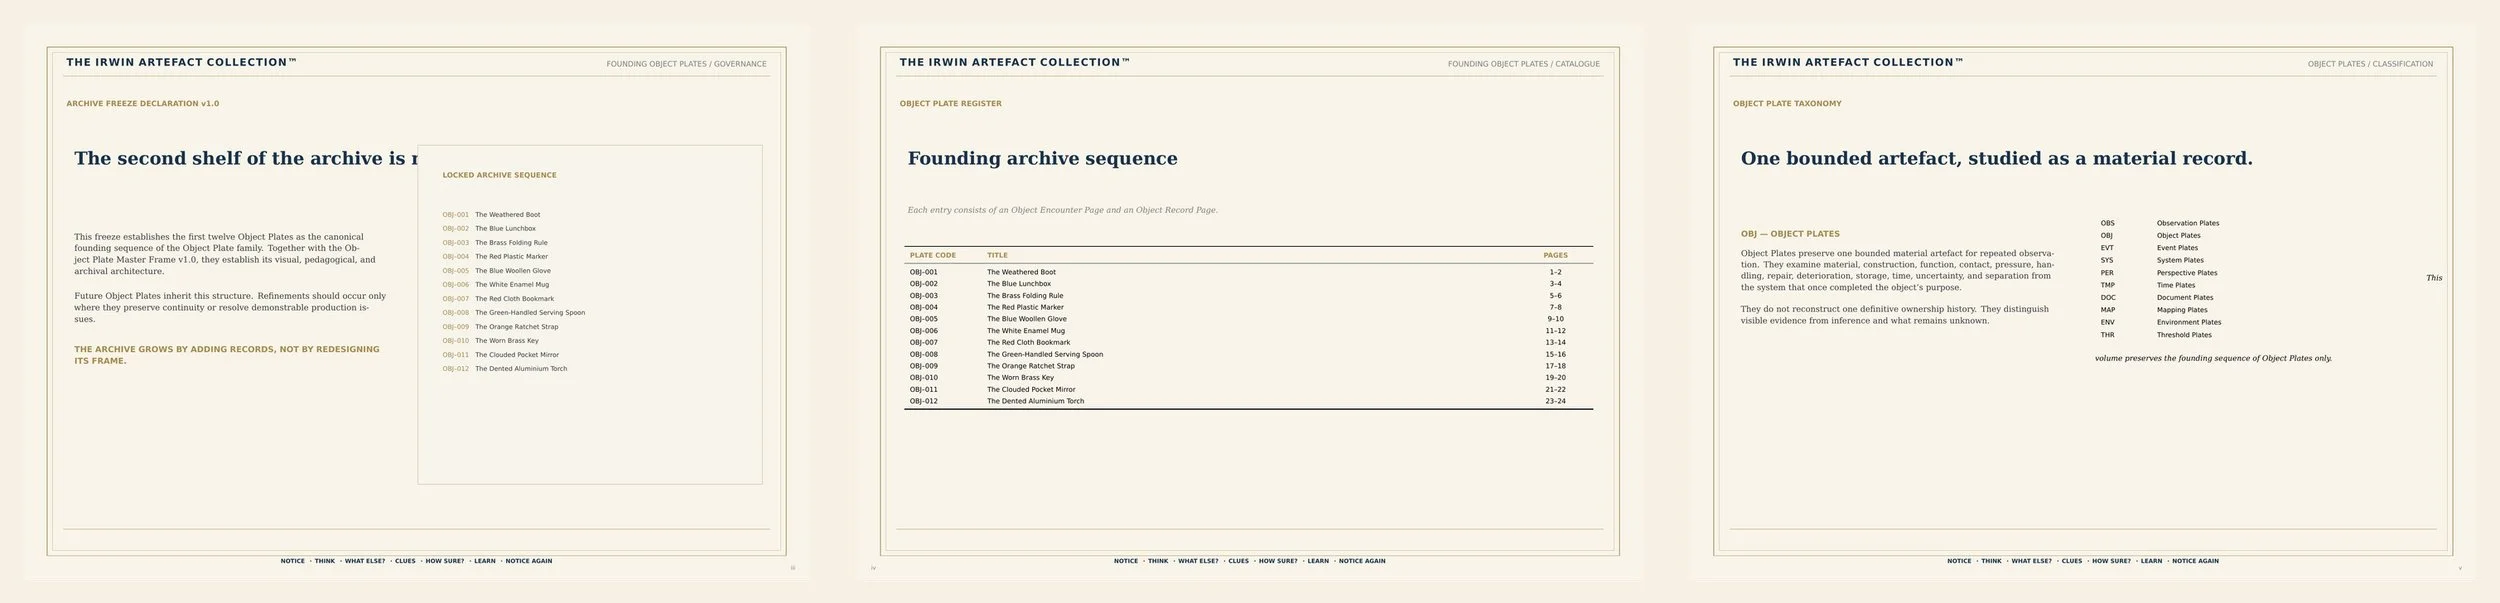Click paragraph starting 'This freeze establishes the first twelve'
The image size is (2500, 603).
click(x=225, y=254)
